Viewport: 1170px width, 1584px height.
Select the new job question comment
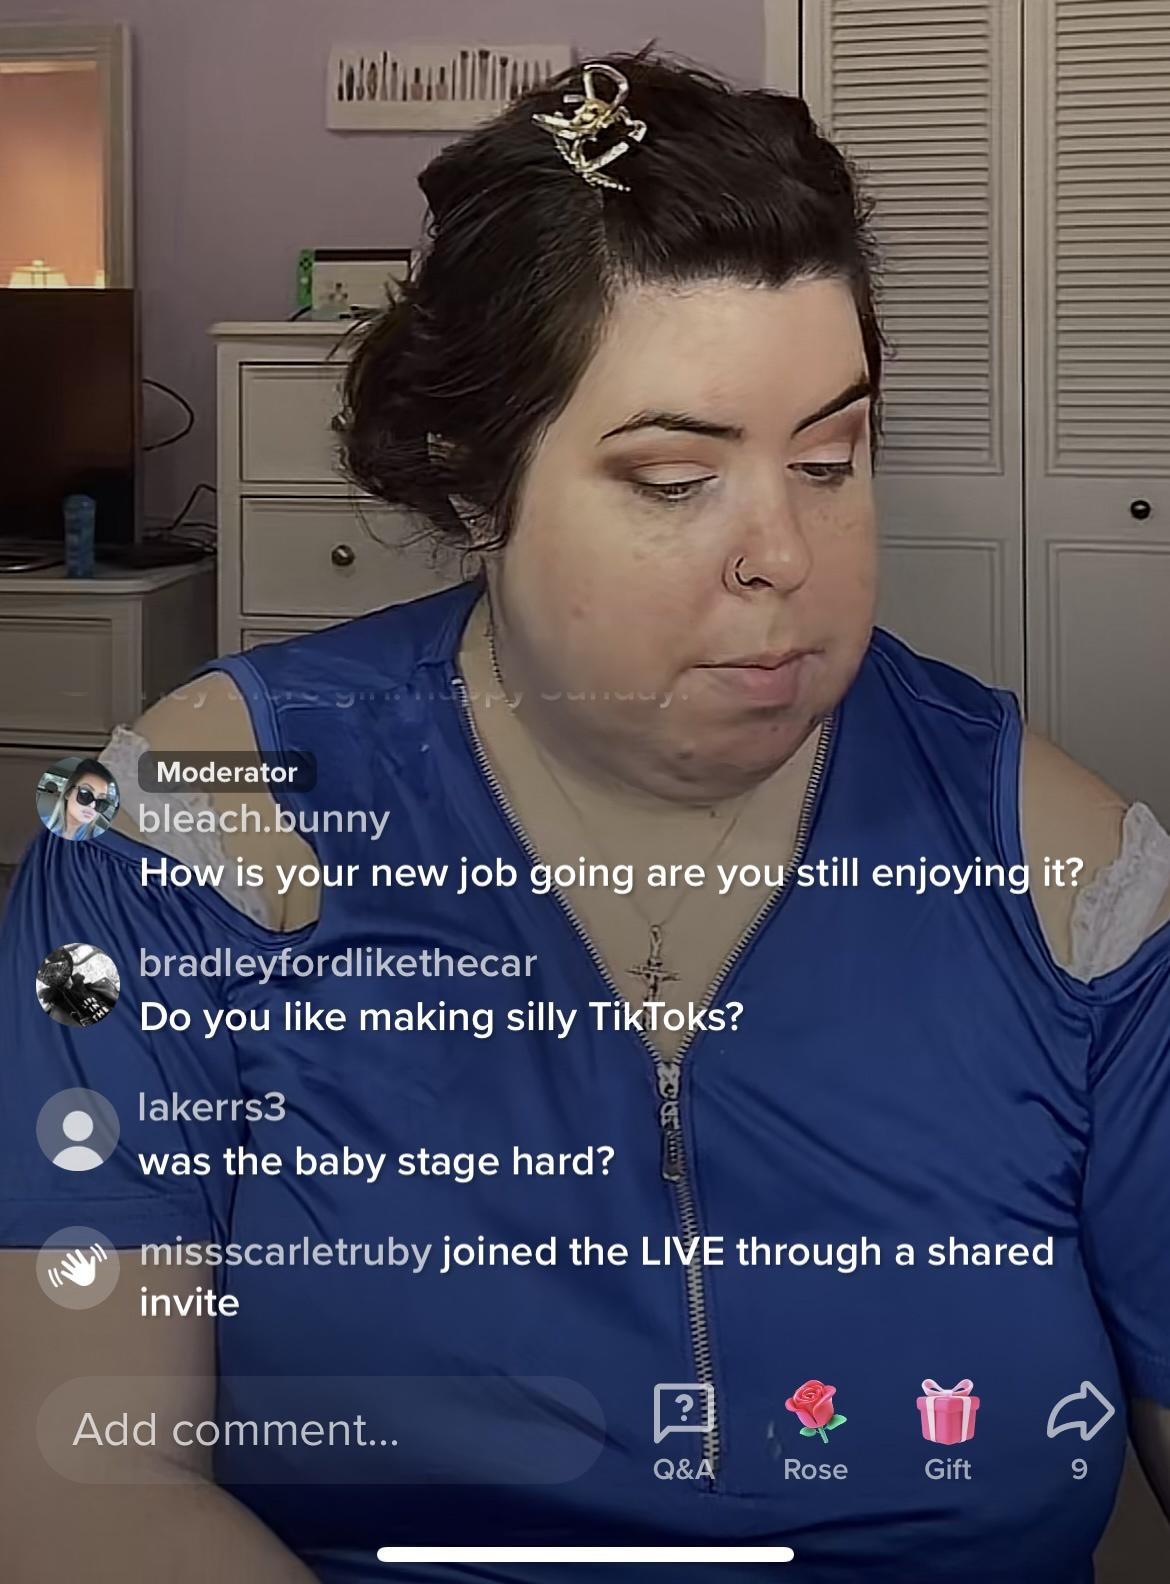pos(611,874)
